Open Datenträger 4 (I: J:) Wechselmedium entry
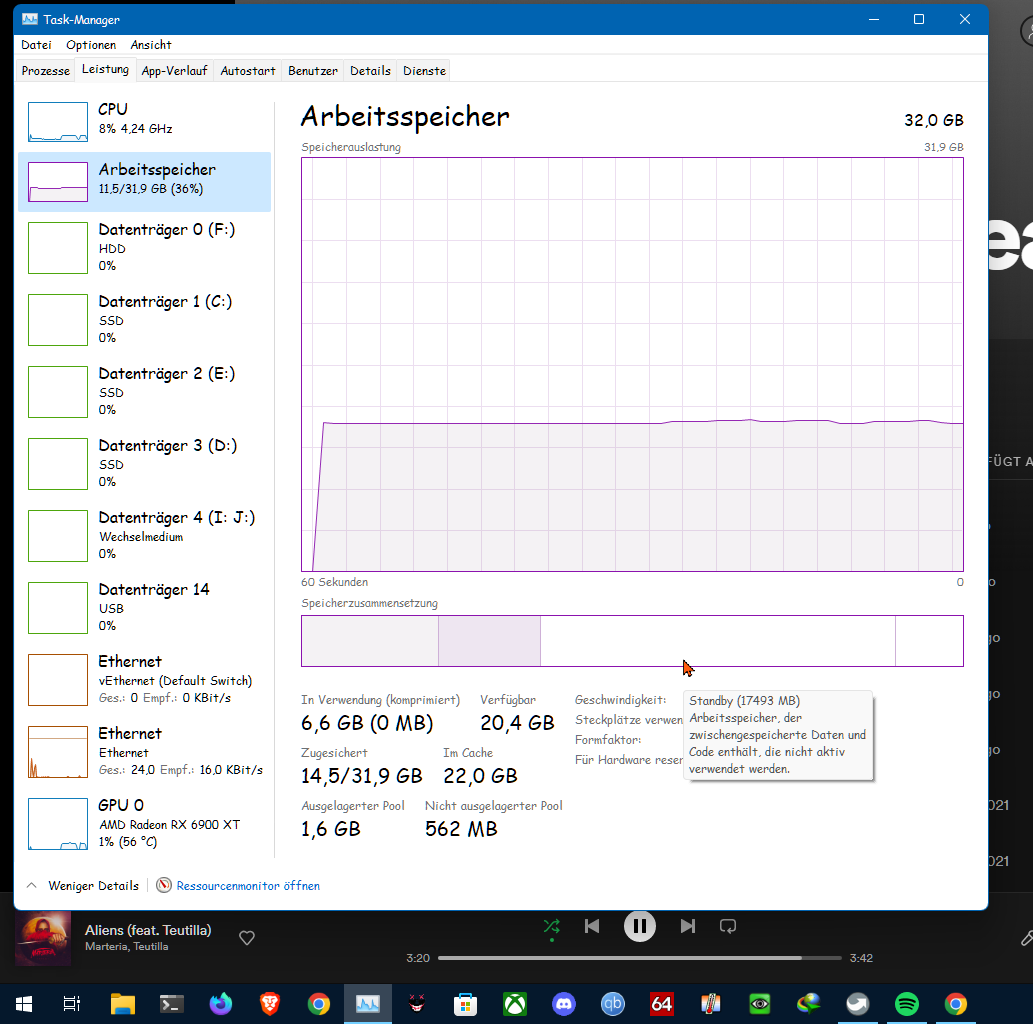The width and height of the screenshot is (1033, 1024). pos(144,536)
